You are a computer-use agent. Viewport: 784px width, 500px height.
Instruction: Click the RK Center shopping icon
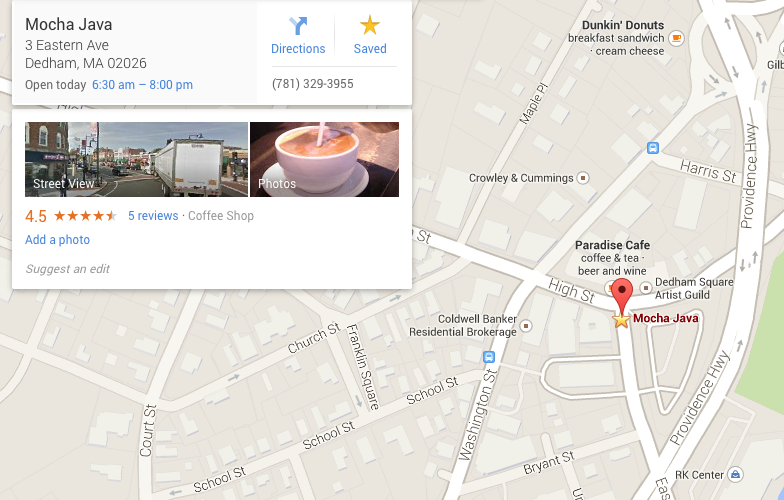coord(735,474)
